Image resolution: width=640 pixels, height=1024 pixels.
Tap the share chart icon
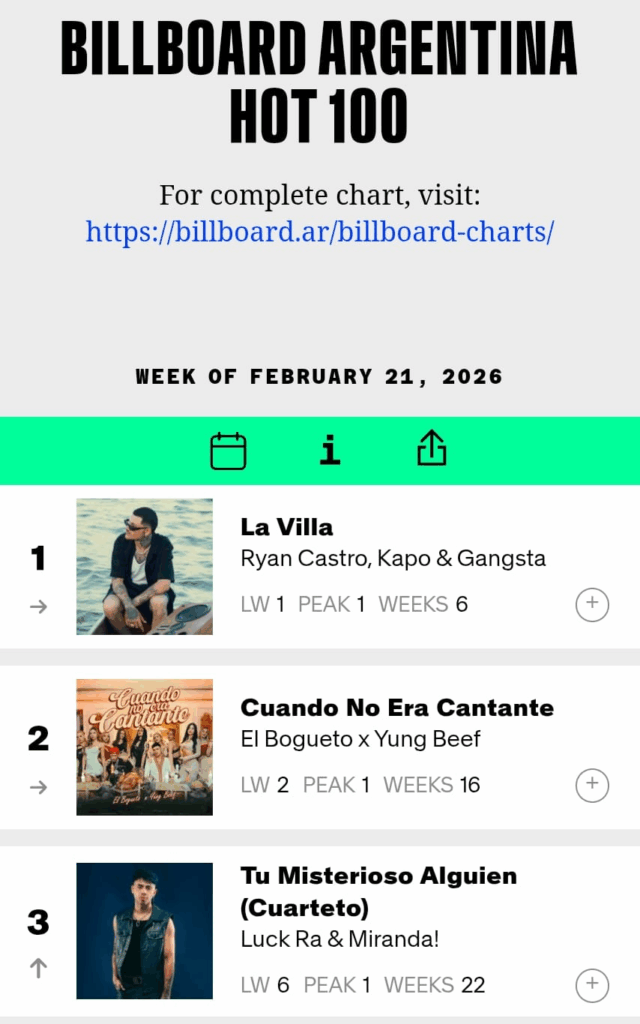(431, 451)
